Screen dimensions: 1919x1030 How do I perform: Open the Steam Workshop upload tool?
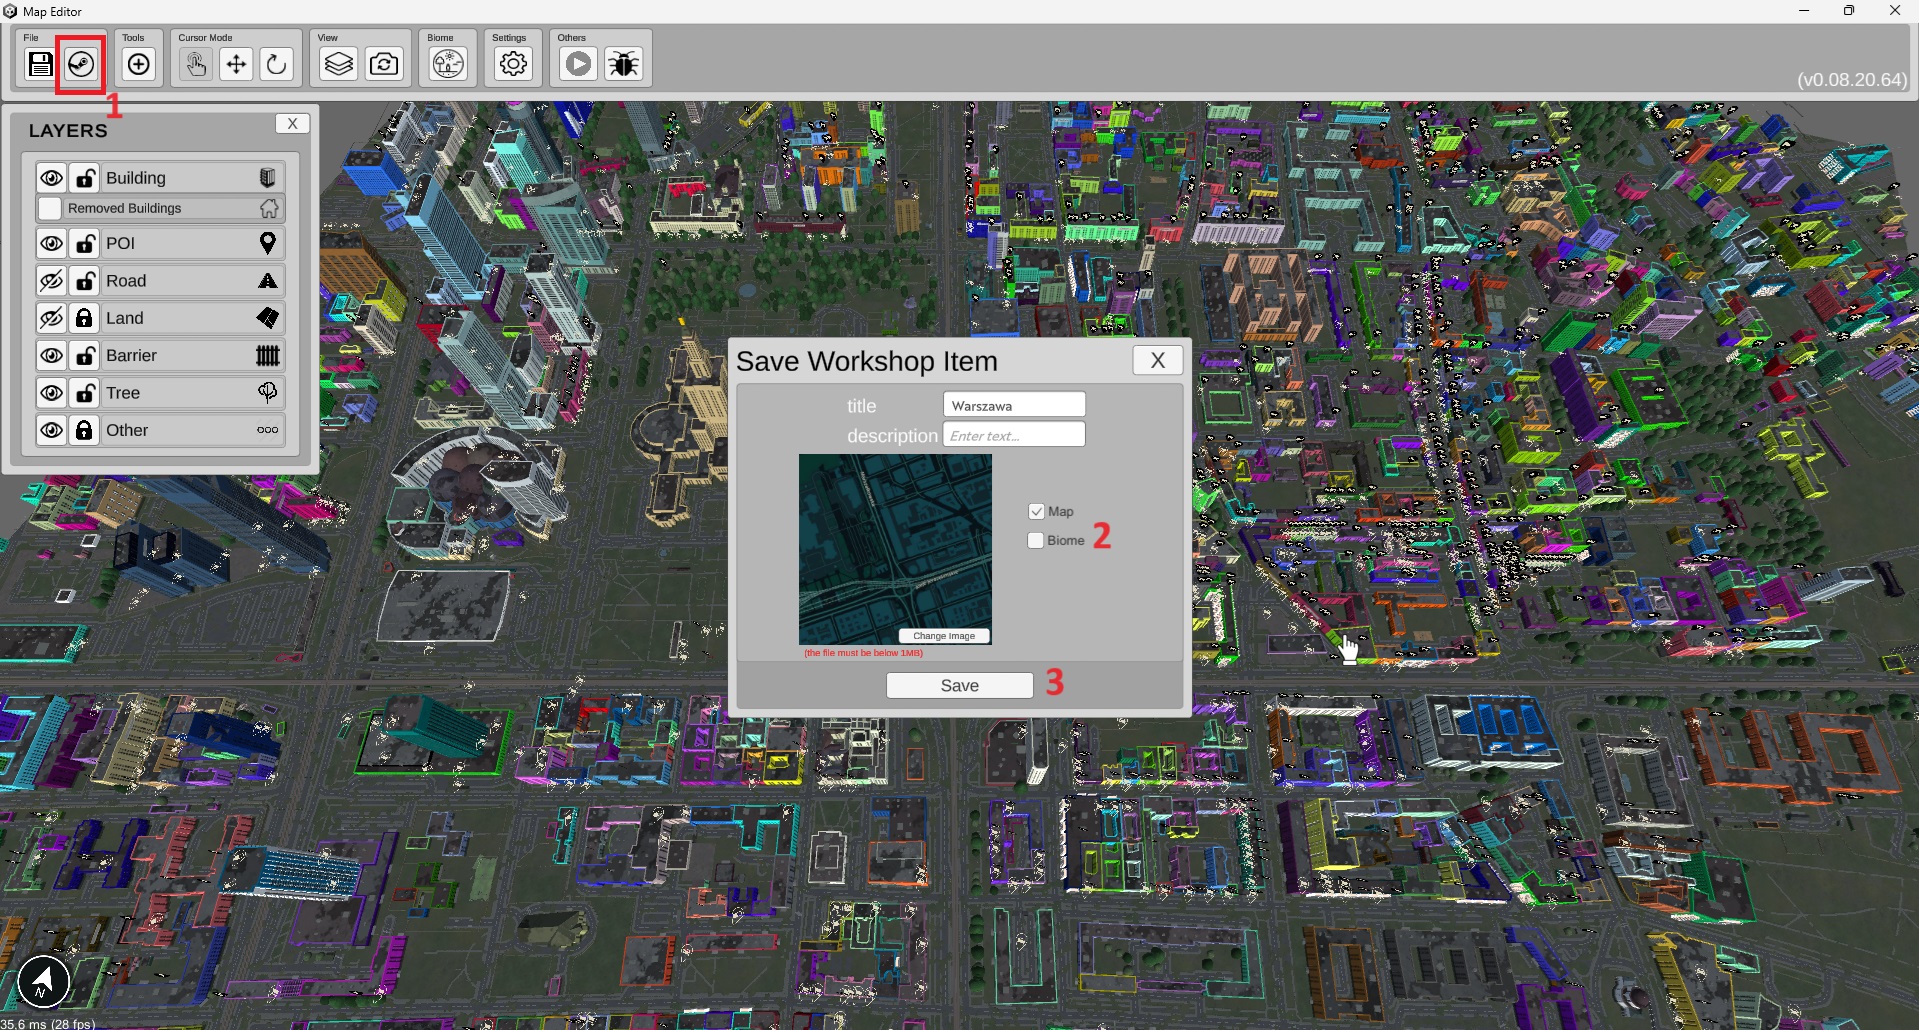(81, 65)
